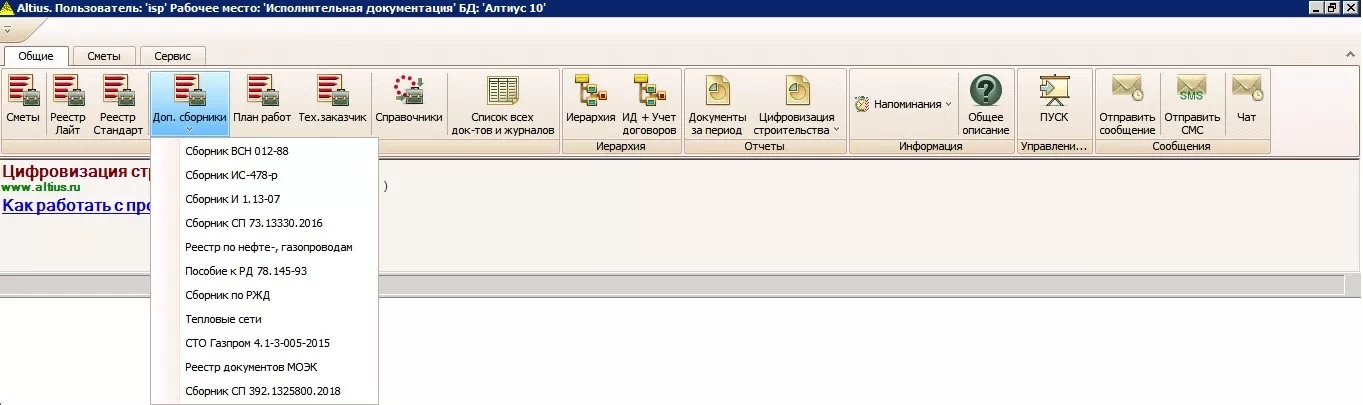Click the ИД + Учет договоров icon
1363x405 pixels.
(649, 103)
